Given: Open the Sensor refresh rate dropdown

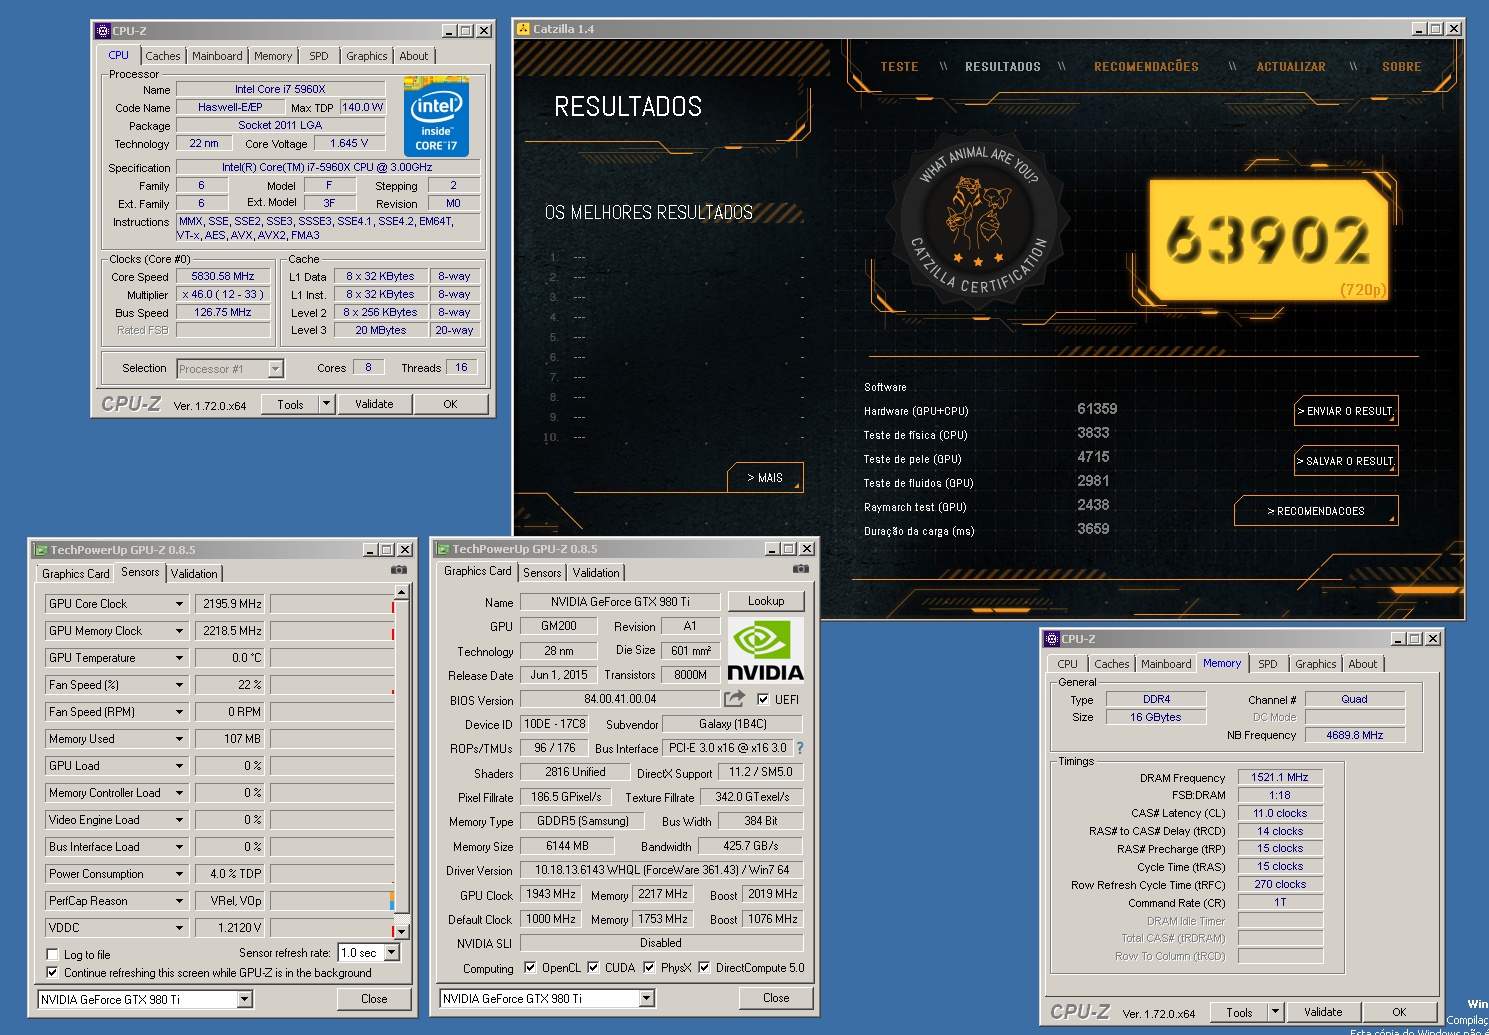Looking at the screenshot, I should click(392, 953).
